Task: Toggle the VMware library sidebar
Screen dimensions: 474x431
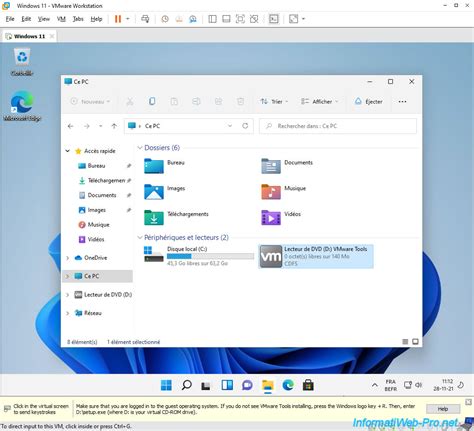Action: (x=212, y=19)
